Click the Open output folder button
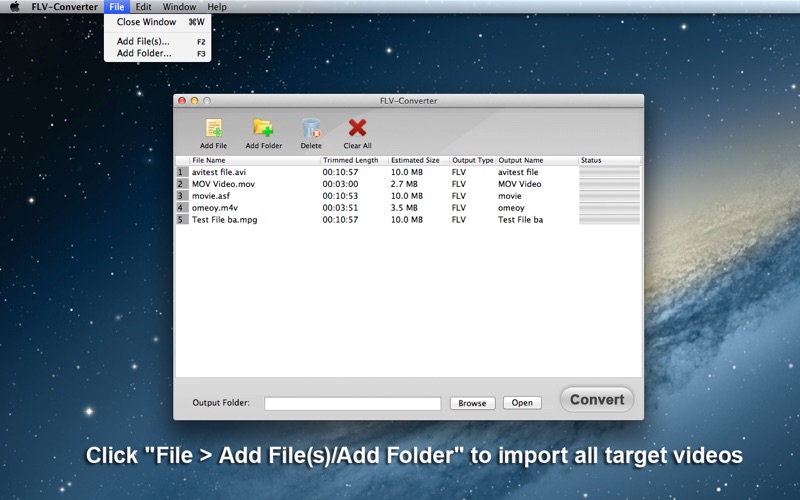 (x=522, y=403)
